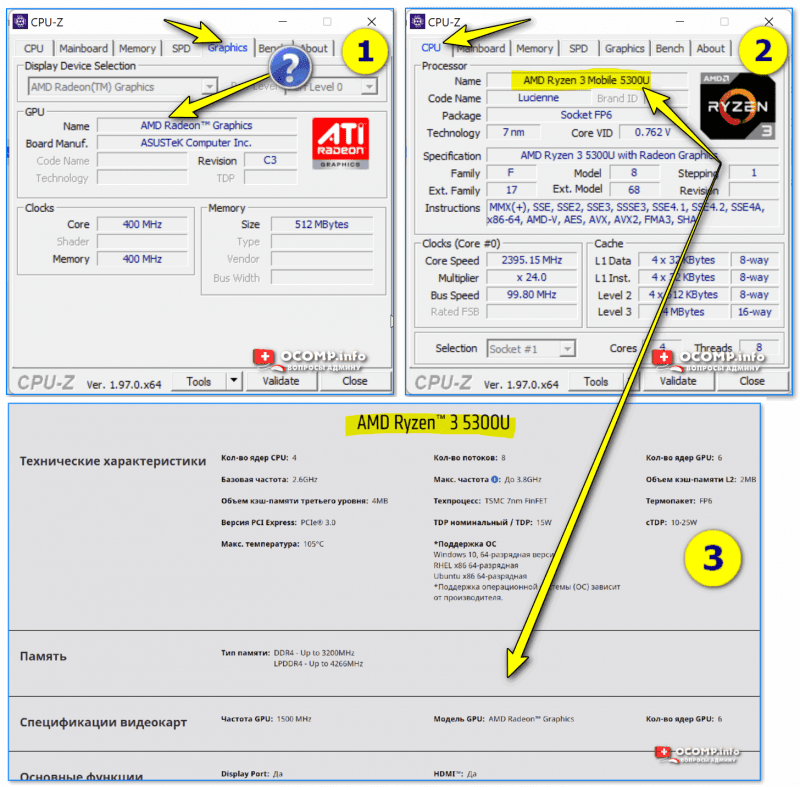Click Спецификации видеокарт section heading
The width and height of the screenshot is (800, 787).
[x=103, y=722]
